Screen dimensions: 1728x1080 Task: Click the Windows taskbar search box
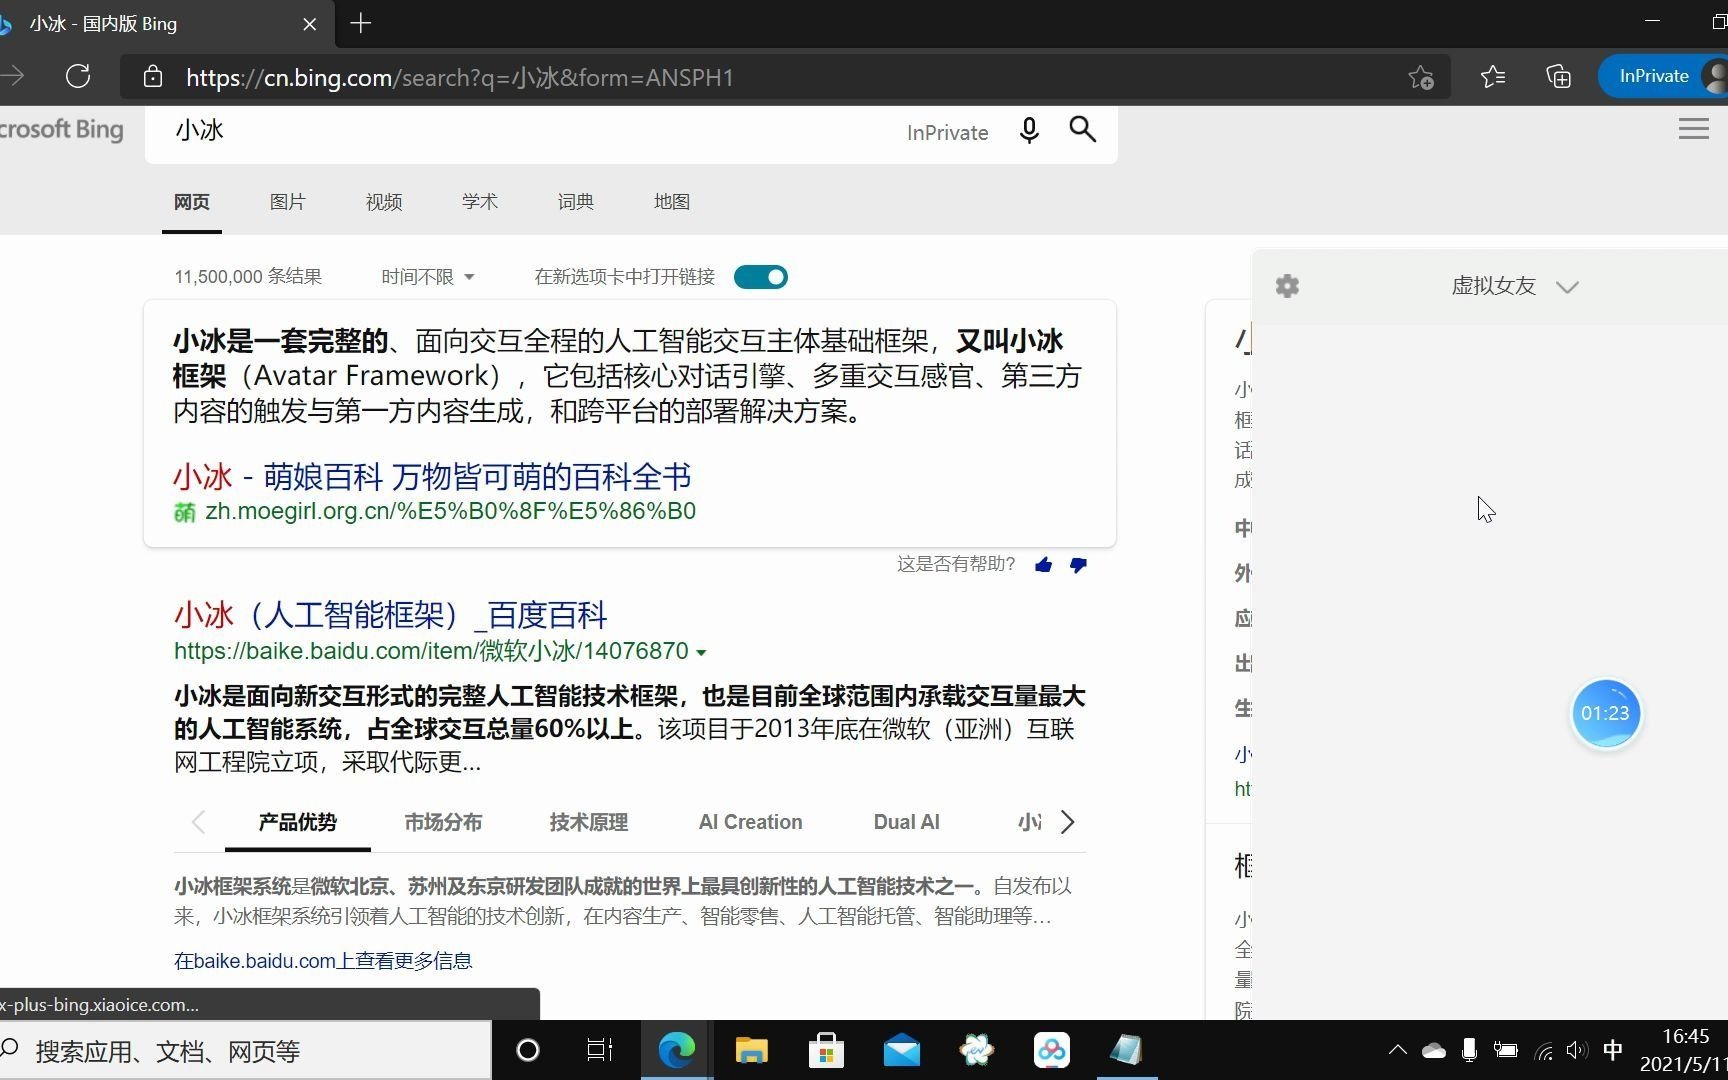245,1050
